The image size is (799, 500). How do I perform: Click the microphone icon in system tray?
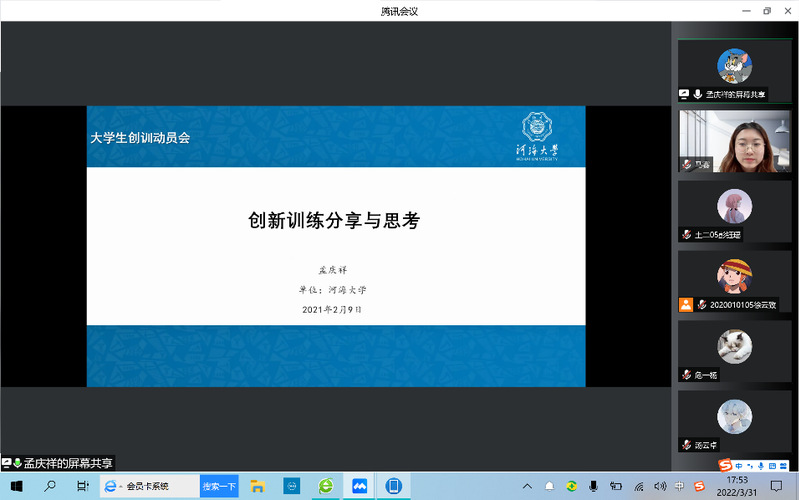[593, 486]
